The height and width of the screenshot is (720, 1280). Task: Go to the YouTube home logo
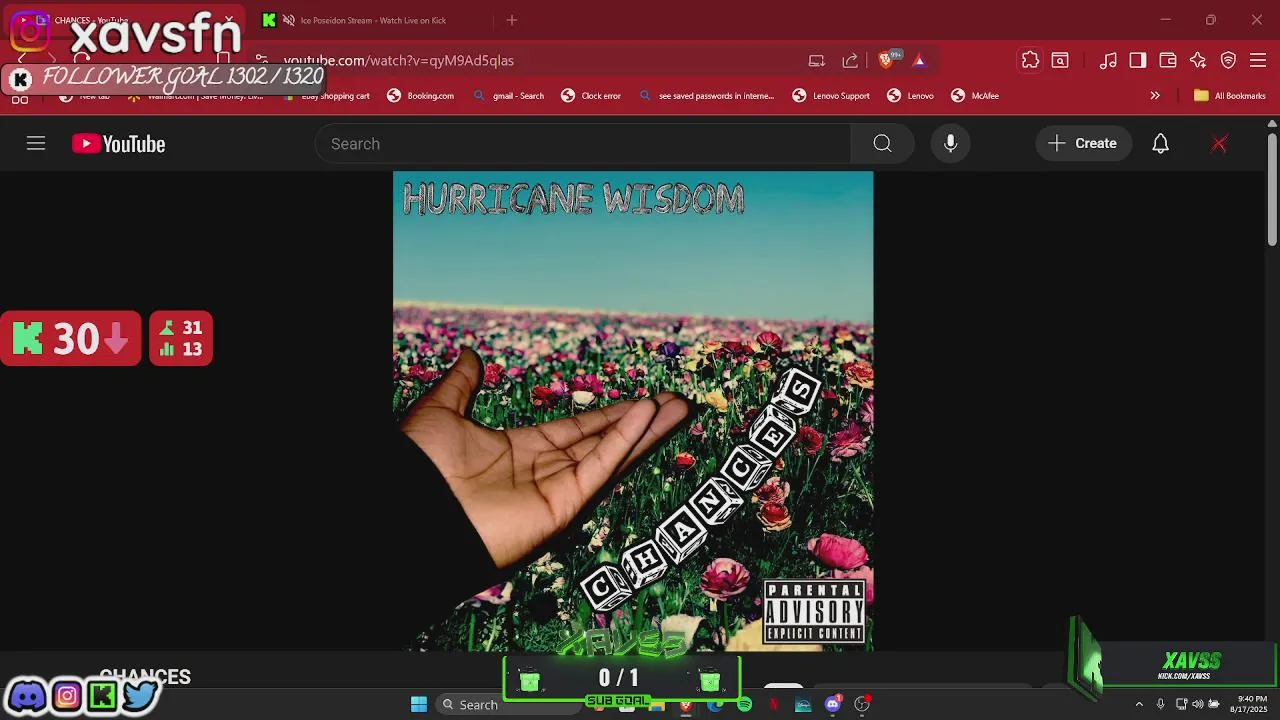pos(118,144)
